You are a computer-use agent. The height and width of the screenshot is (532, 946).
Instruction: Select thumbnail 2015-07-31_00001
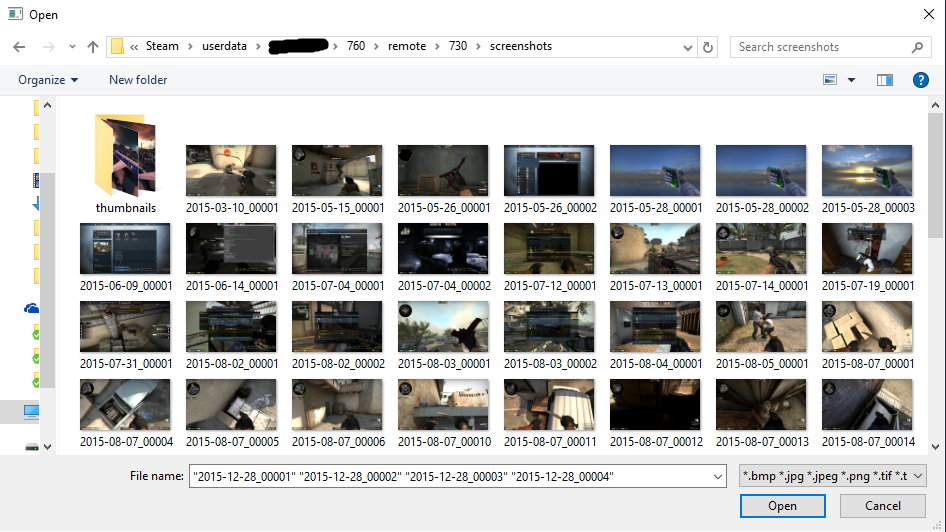tap(125, 326)
